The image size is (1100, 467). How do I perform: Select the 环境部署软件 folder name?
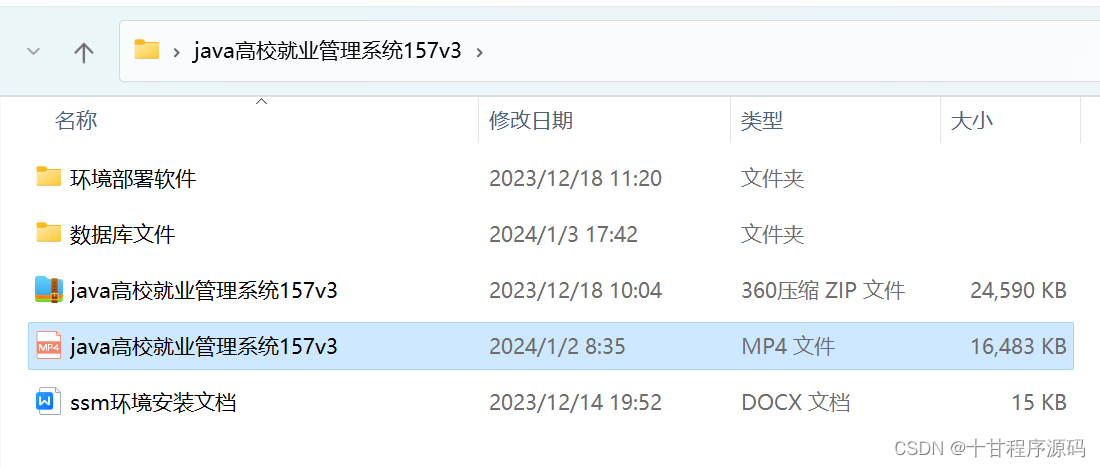coord(133,178)
